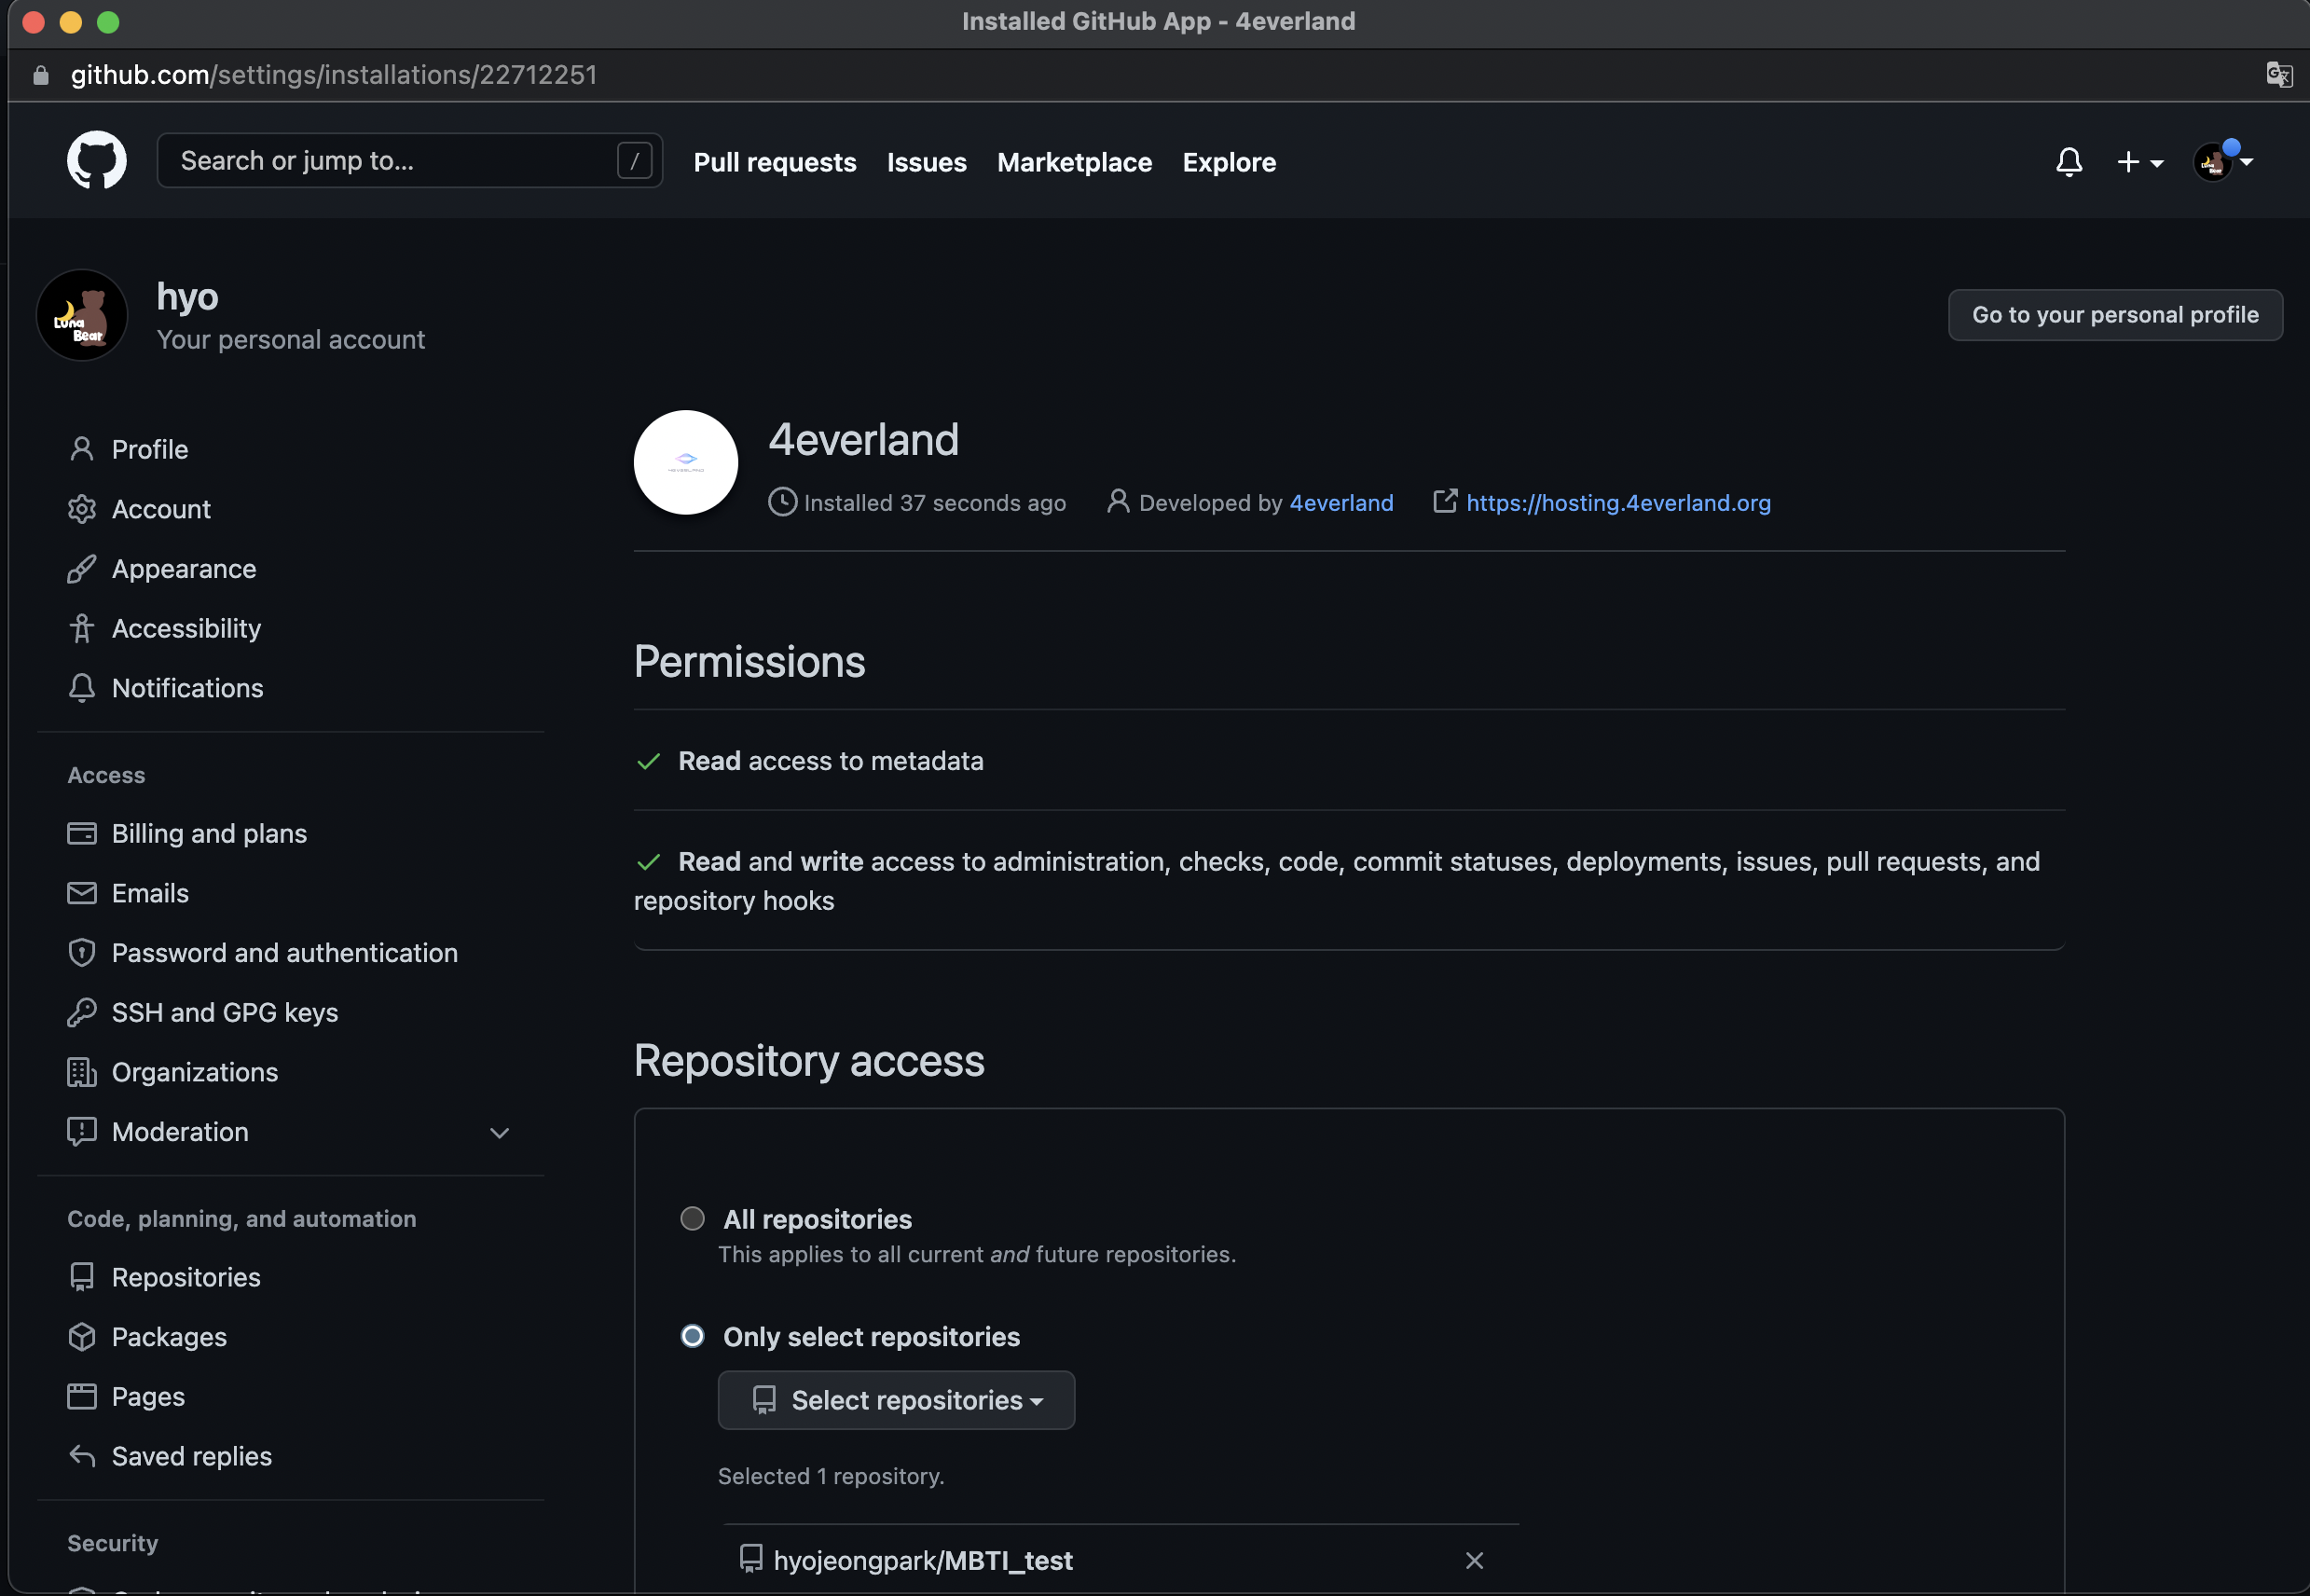Click the GitHub Octocat logo
Image resolution: width=2310 pixels, height=1596 pixels.
pyautogui.click(x=96, y=160)
